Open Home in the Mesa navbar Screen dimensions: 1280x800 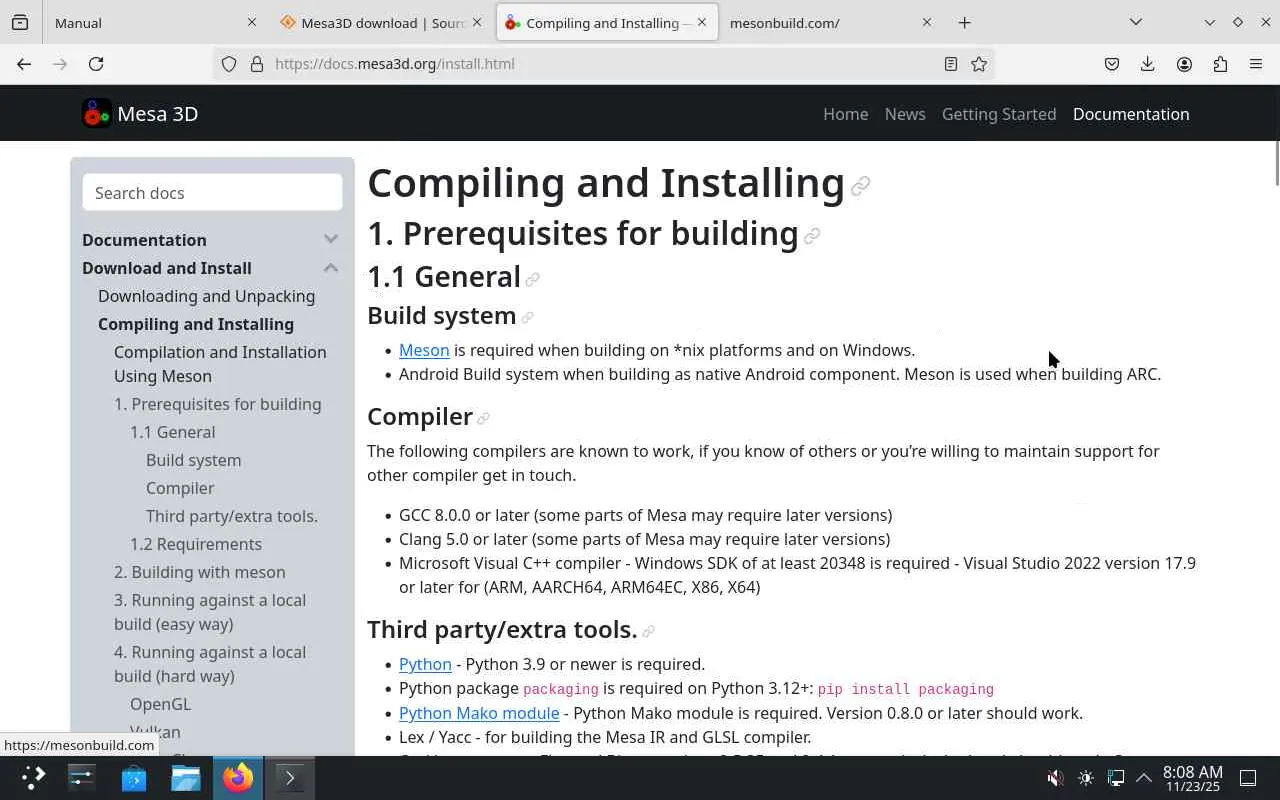coord(845,114)
